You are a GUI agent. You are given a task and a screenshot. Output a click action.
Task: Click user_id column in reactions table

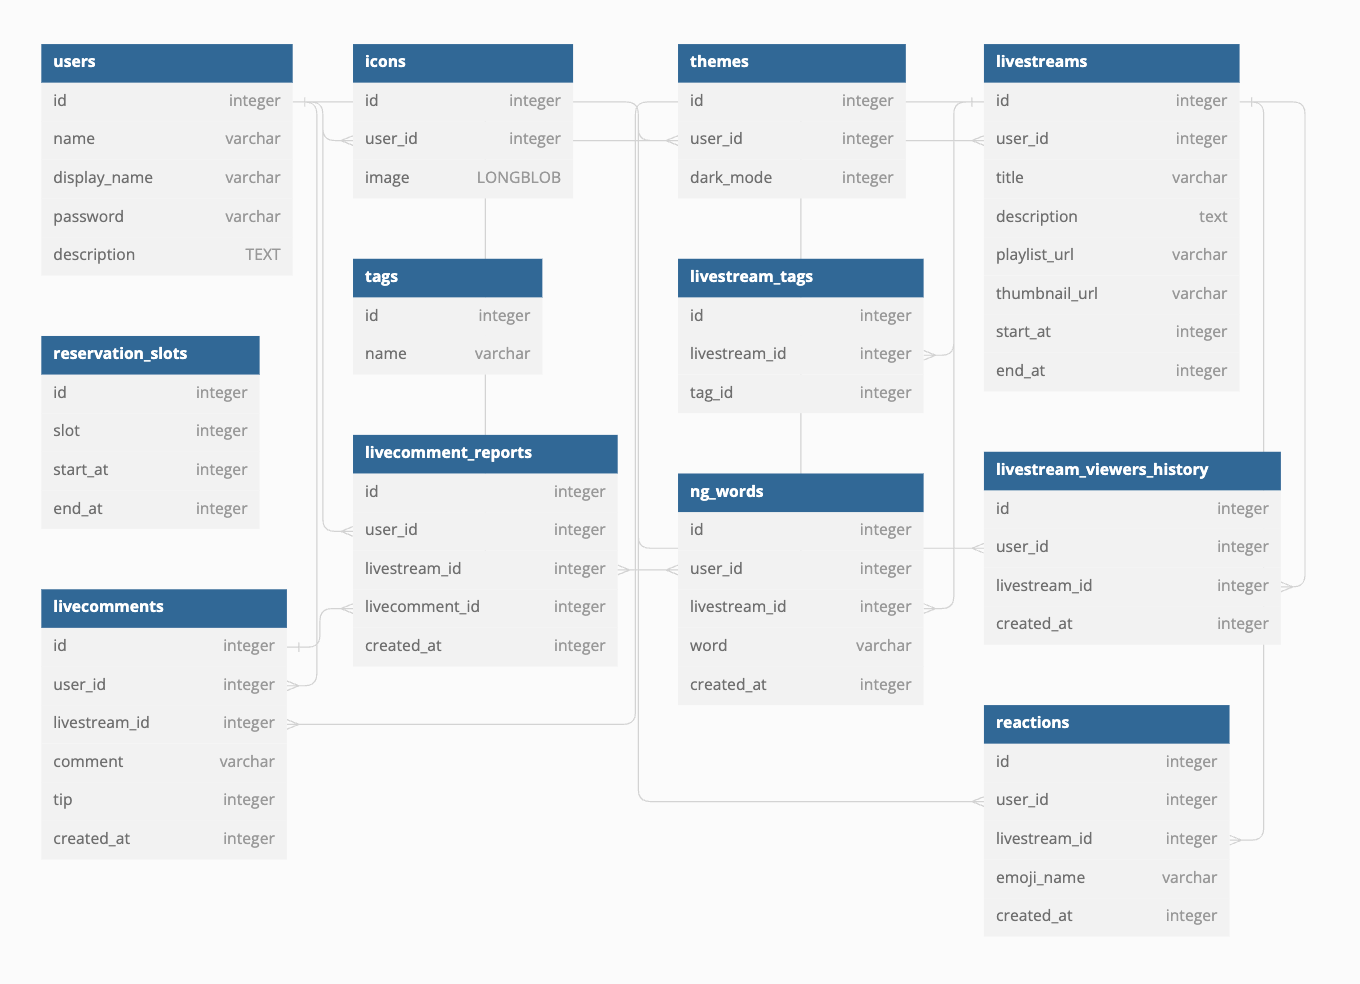click(1106, 800)
